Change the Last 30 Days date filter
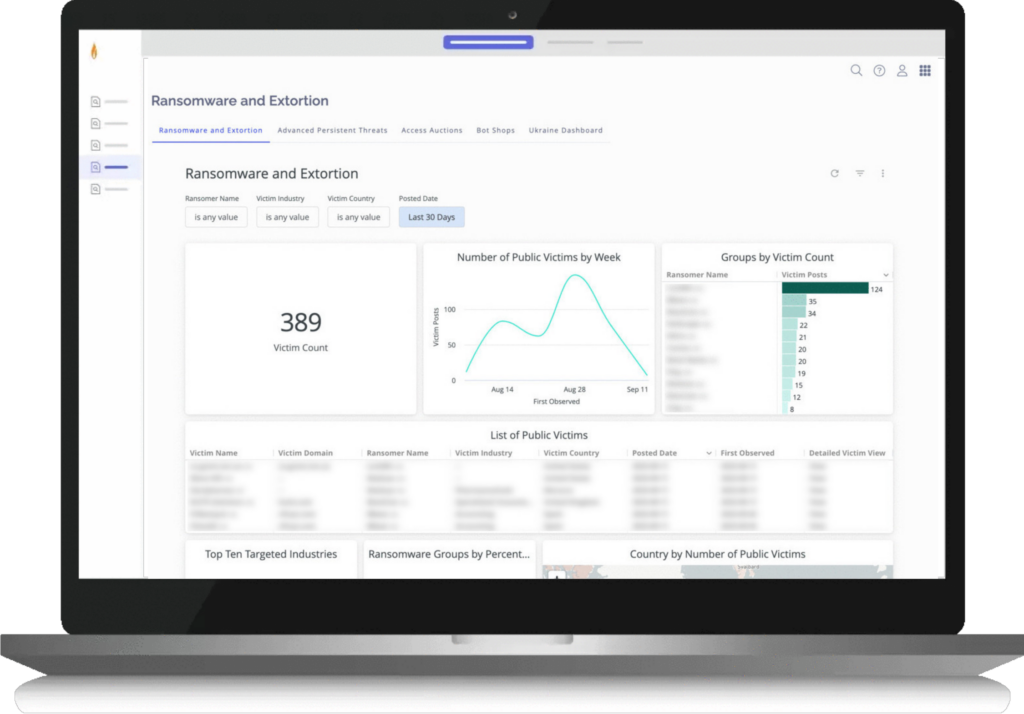The width and height of the screenshot is (1024, 714). point(431,217)
